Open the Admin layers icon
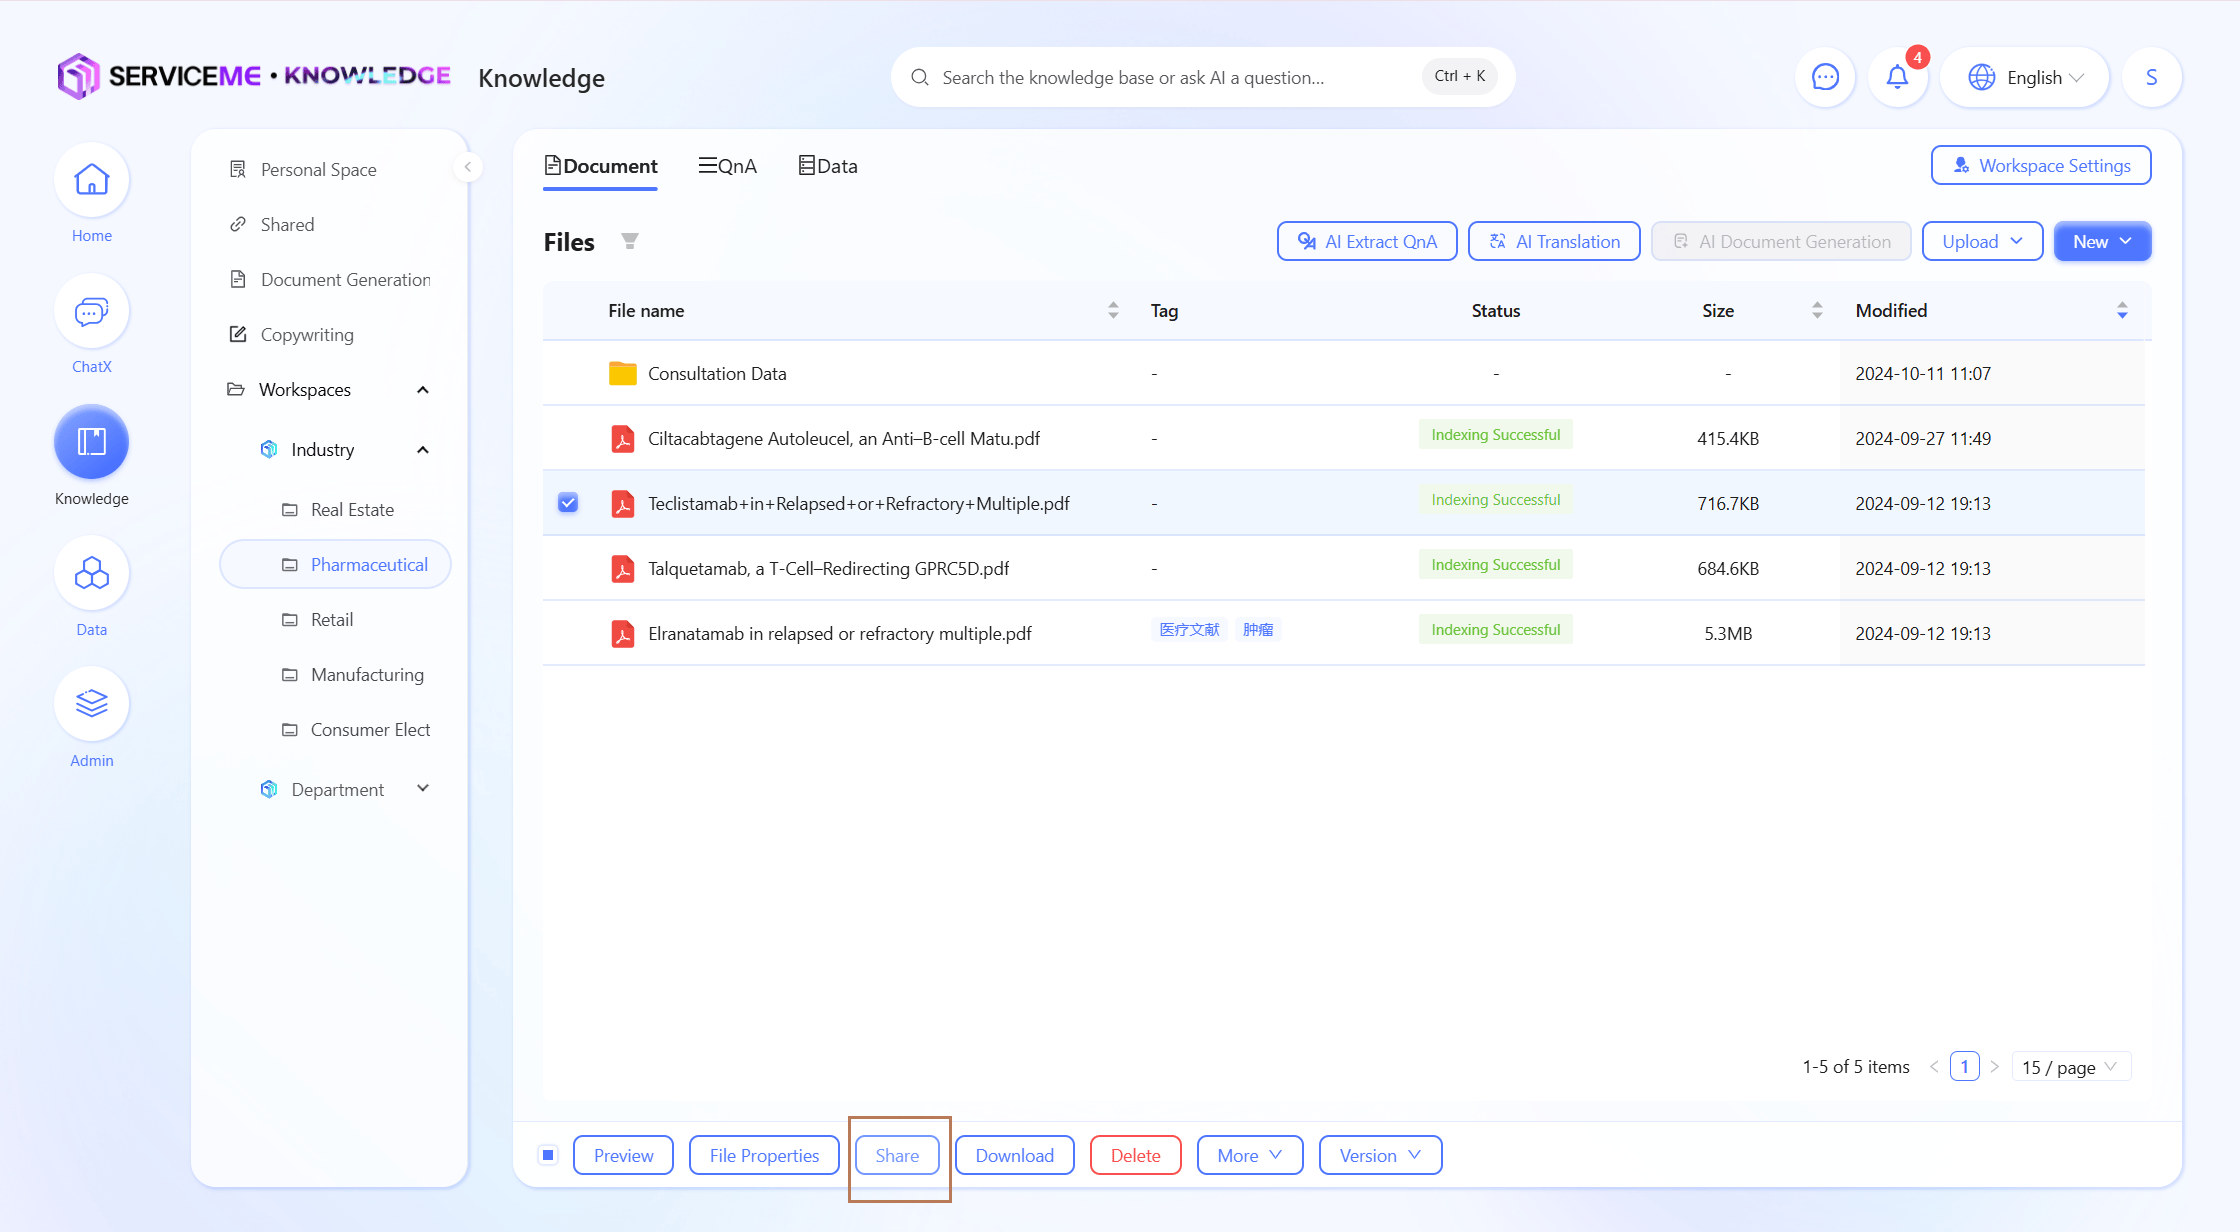The image size is (2240, 1232). pyautogui.click(x=91, y=705)
